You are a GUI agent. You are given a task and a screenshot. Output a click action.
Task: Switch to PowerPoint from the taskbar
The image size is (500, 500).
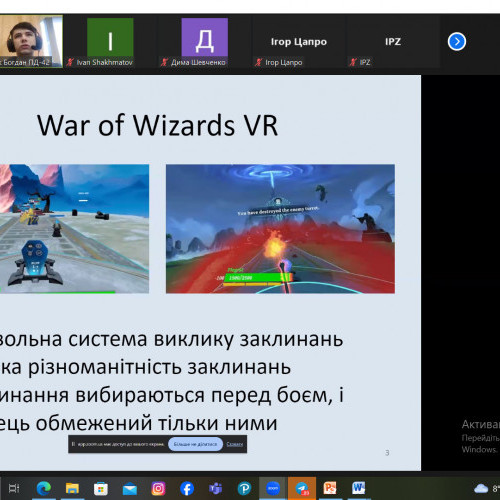pos(330,489)
